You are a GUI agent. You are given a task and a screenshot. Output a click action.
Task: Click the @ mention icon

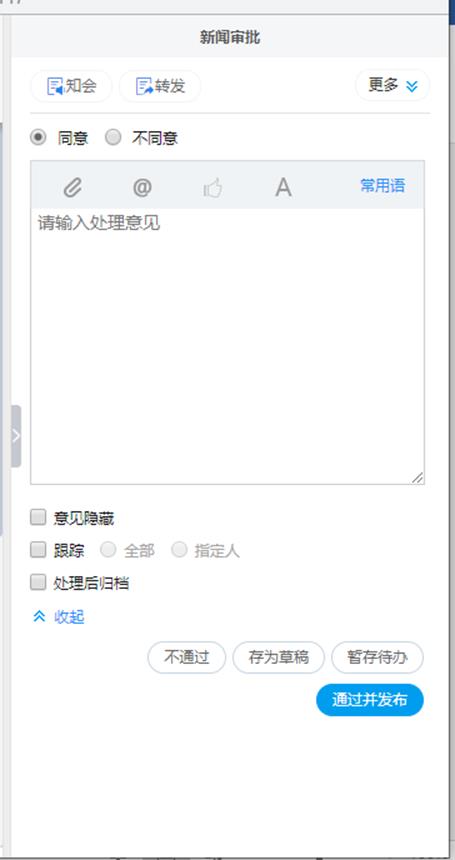tap(142, 188)
